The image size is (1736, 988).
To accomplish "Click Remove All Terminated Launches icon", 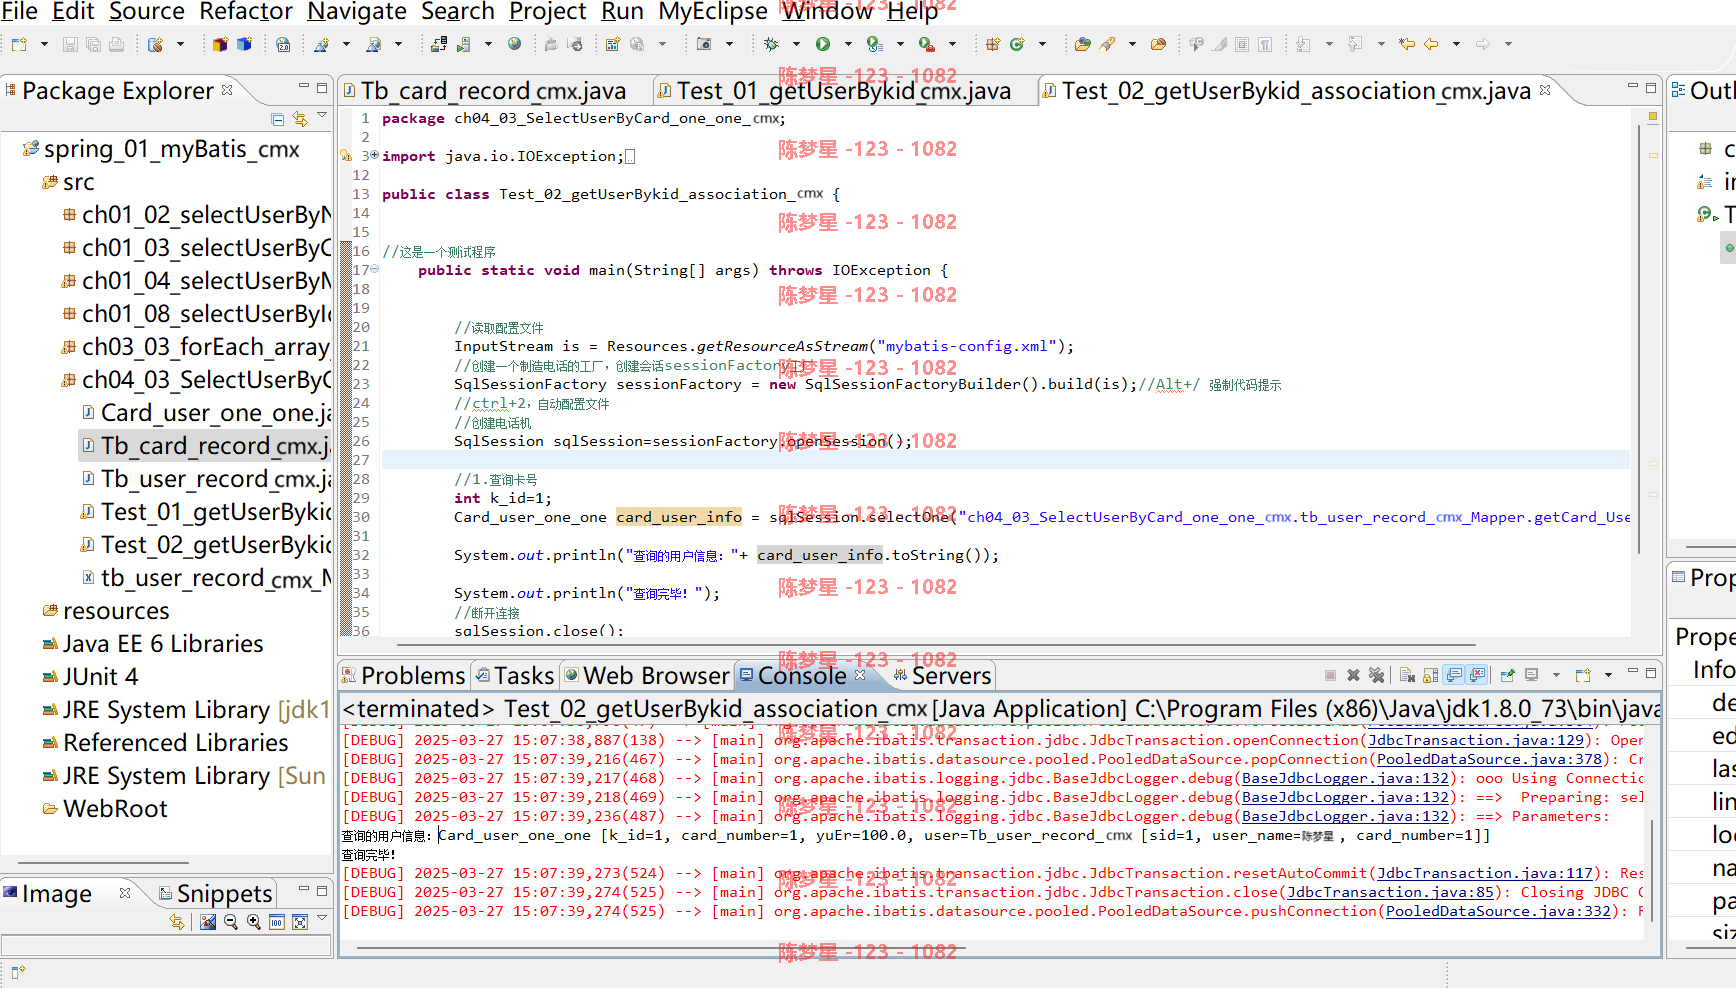I will click(1376, 675).
